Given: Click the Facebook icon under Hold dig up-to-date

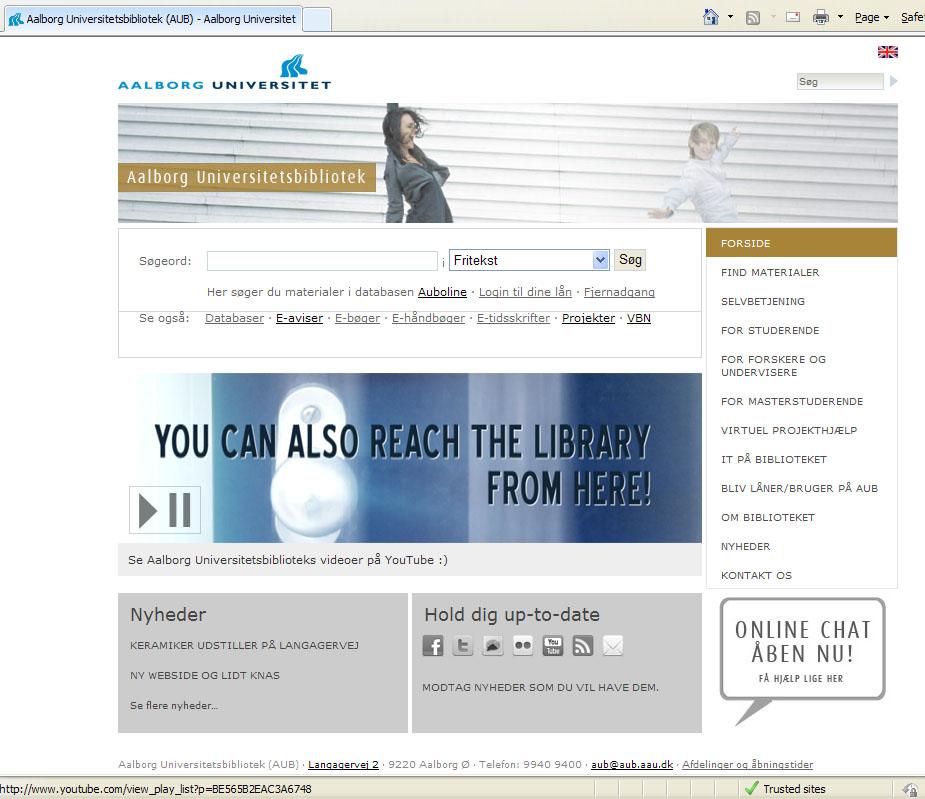Looking at the screenshot, I should pos(432,646).
